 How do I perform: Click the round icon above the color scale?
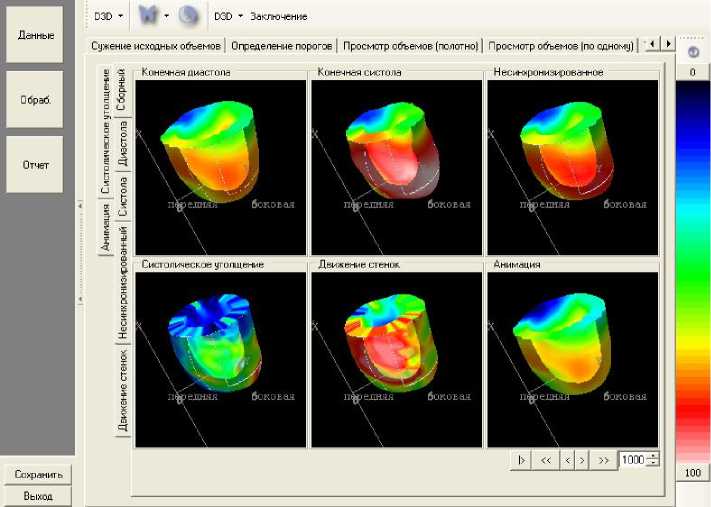click(693, 52)
